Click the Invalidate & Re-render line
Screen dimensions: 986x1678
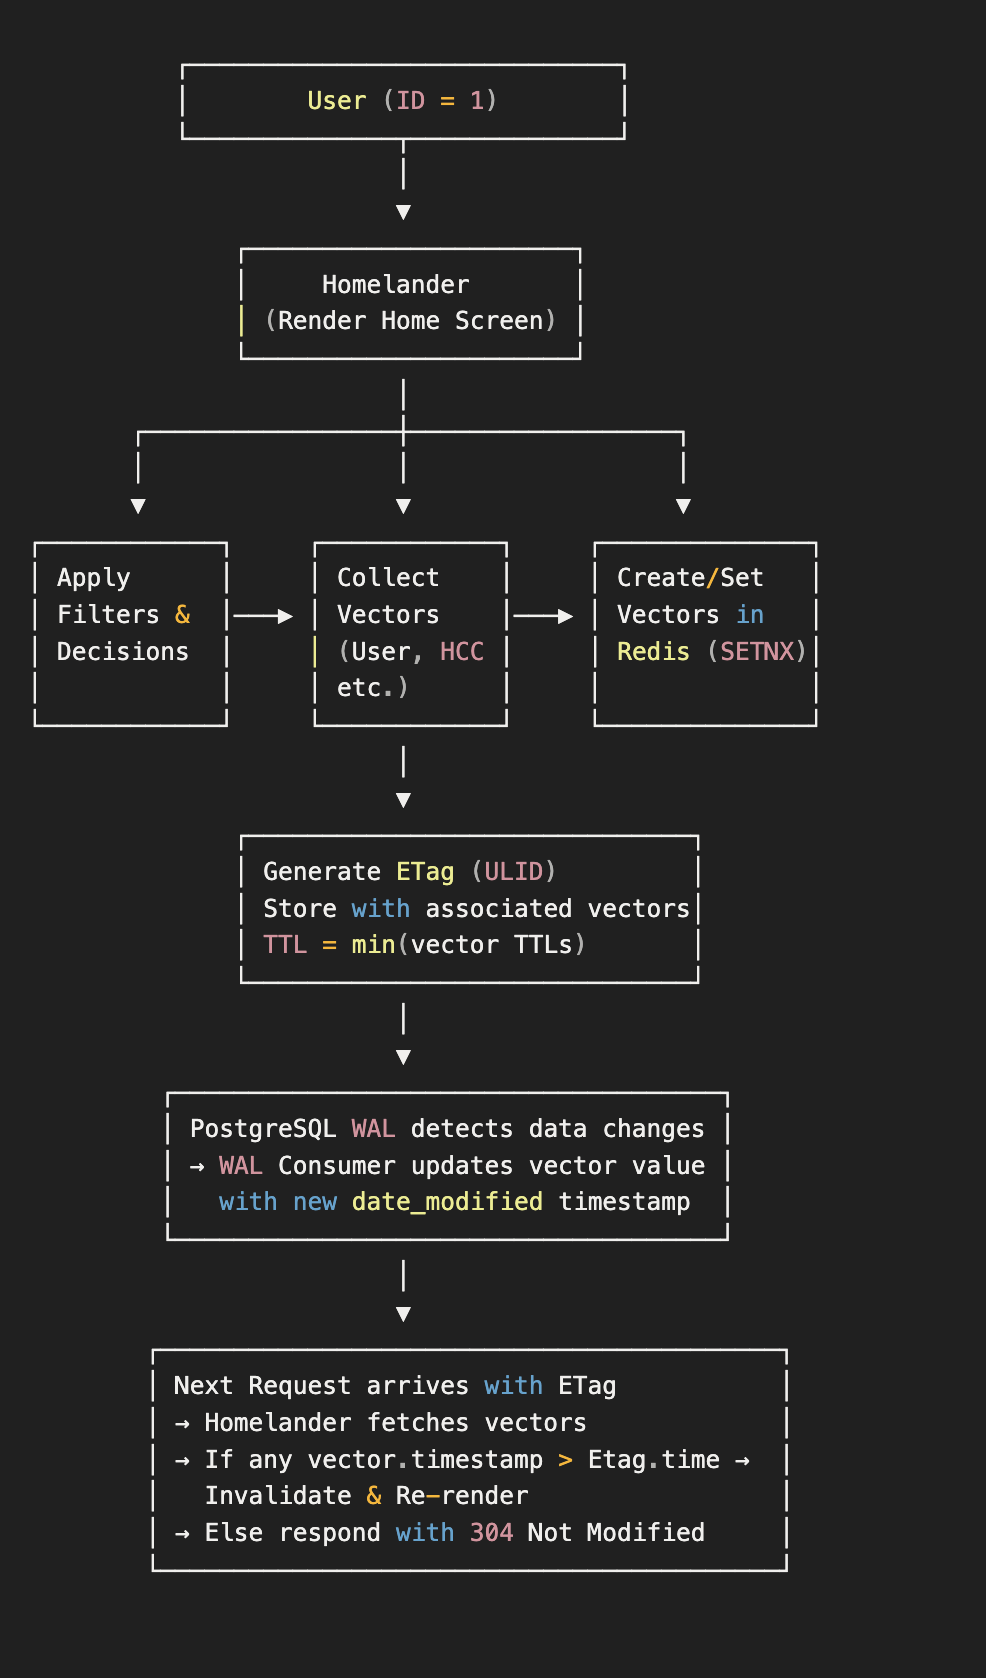point(366,1496)
